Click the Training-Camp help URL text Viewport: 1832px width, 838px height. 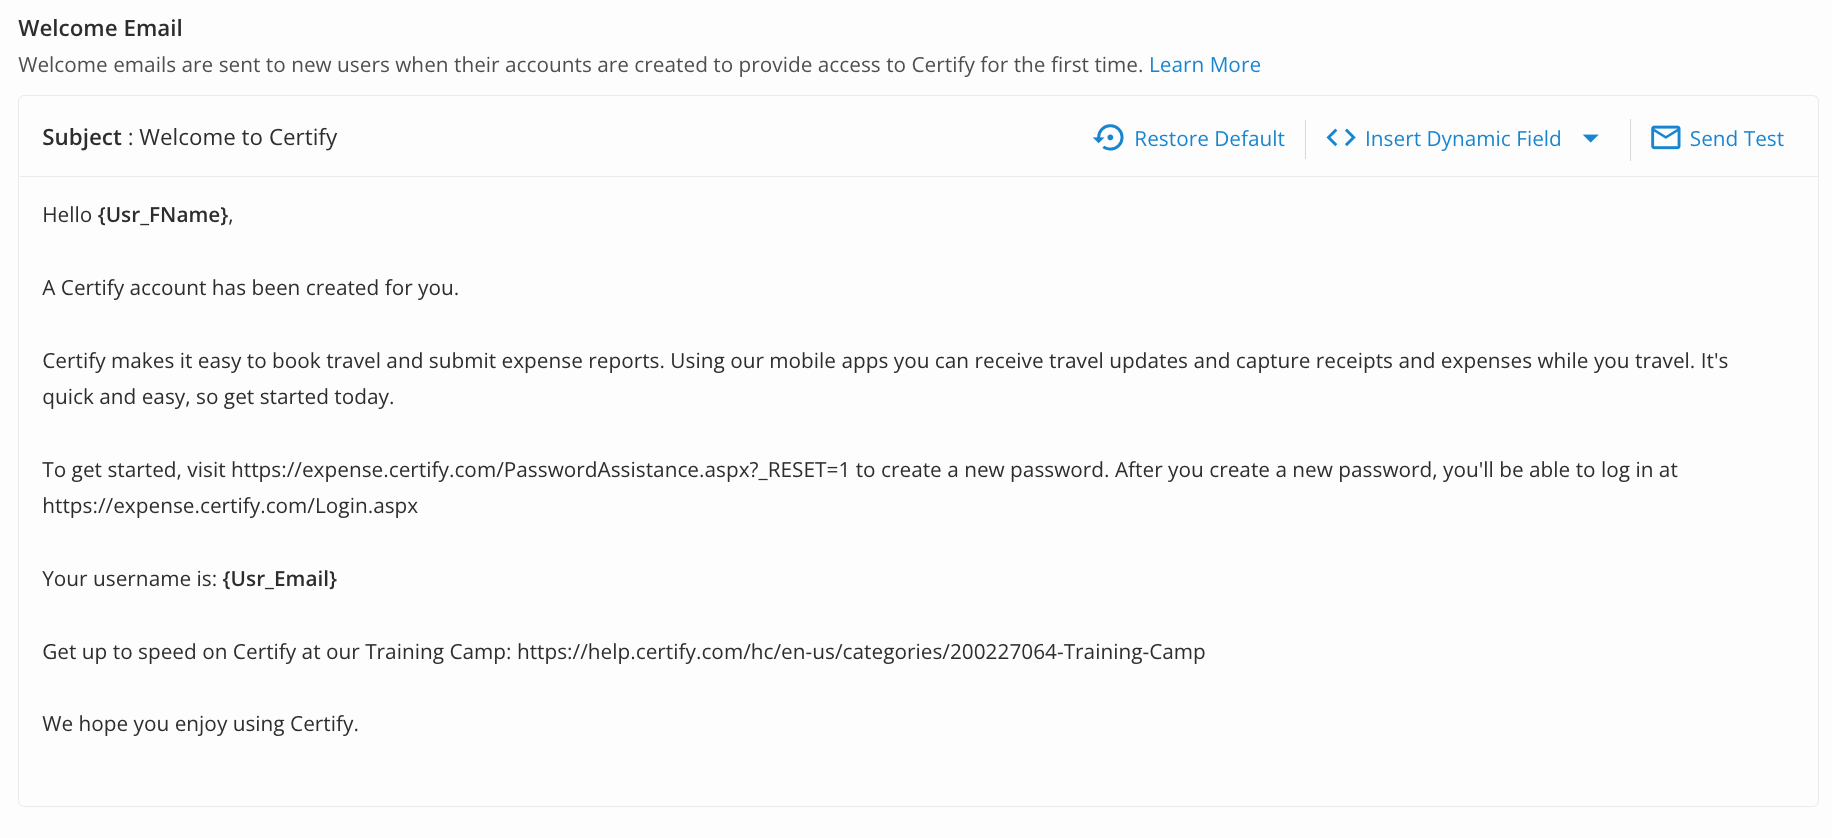[x=860, y=652]
